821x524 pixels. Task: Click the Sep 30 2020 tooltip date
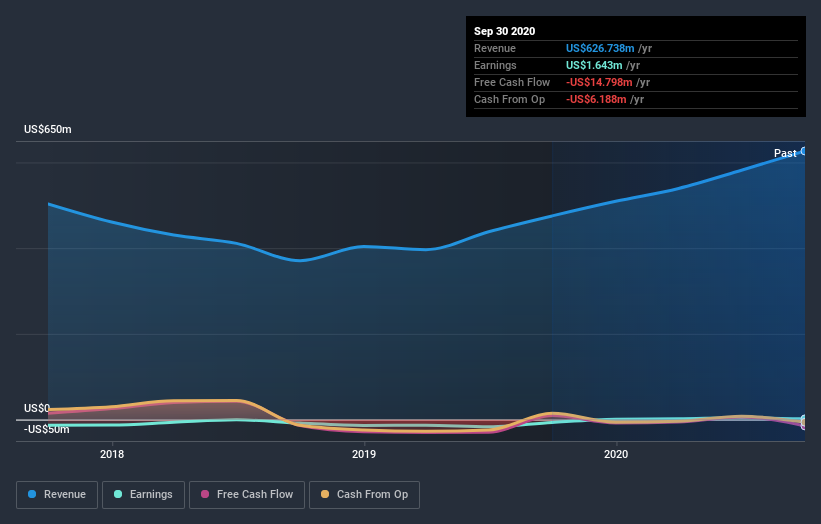[x=505, y=31]
